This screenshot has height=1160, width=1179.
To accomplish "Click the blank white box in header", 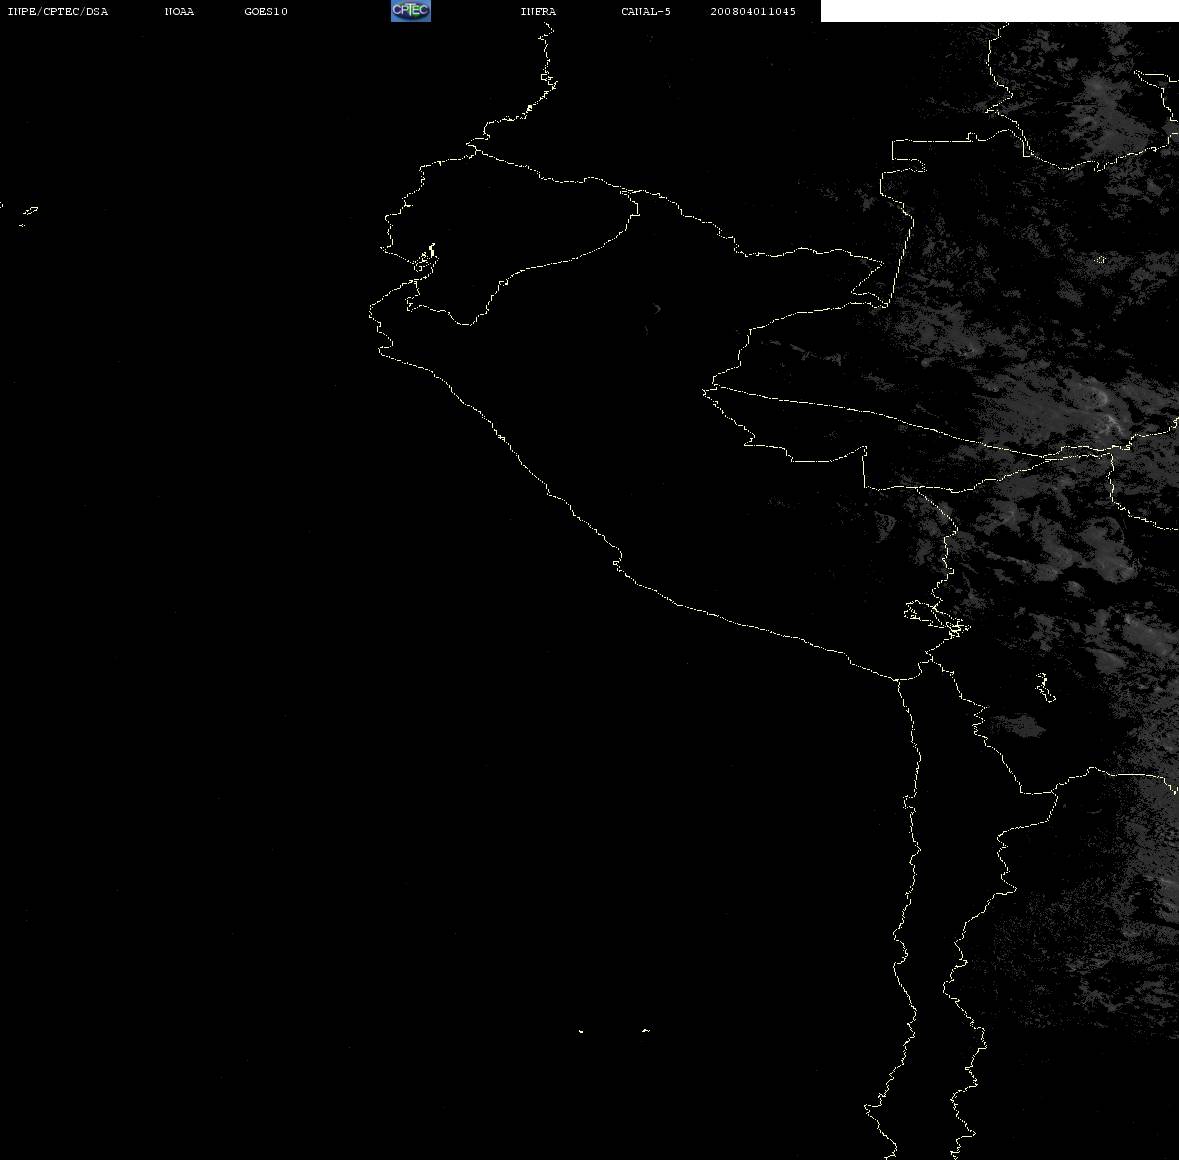I will point(999,11).
